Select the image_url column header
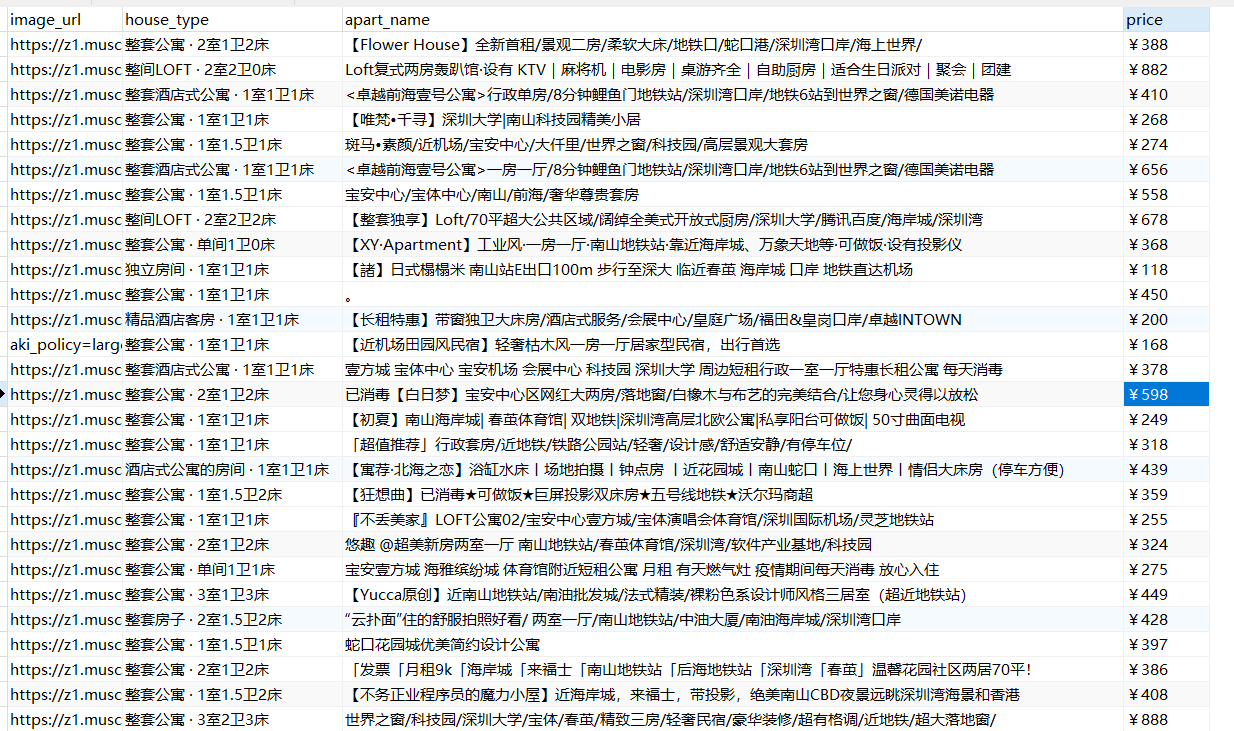The image size is (1234, 731). coord(40,19)
